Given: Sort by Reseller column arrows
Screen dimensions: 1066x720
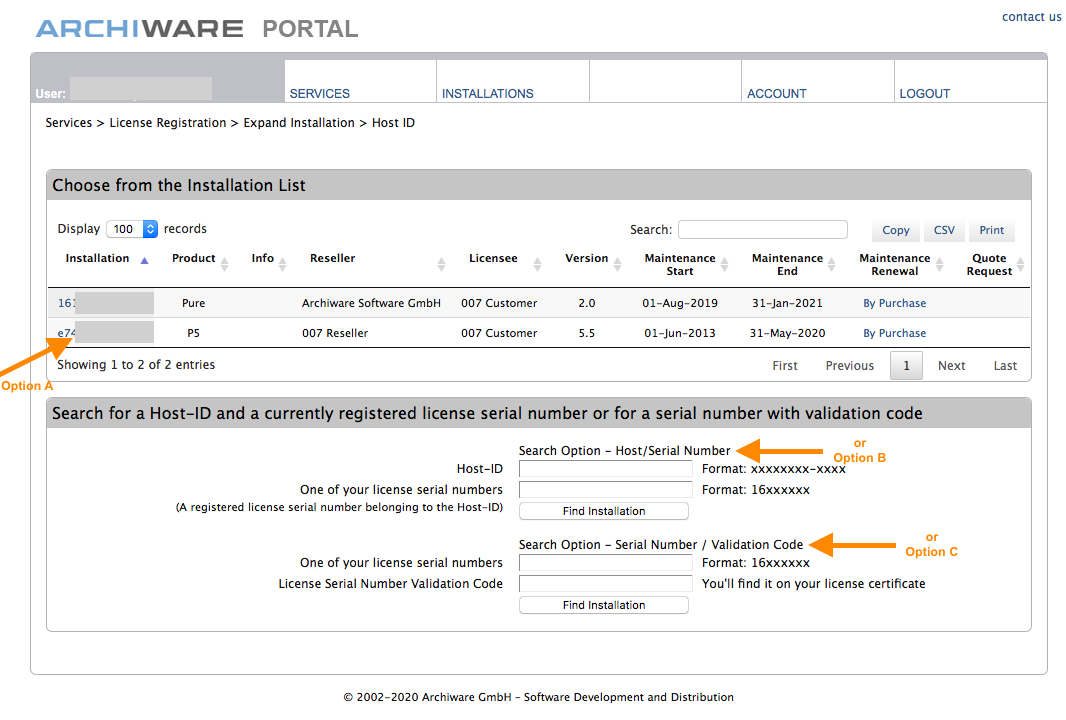Looking at the screenshot, I should pyautogui.click(x=441, y=264).
